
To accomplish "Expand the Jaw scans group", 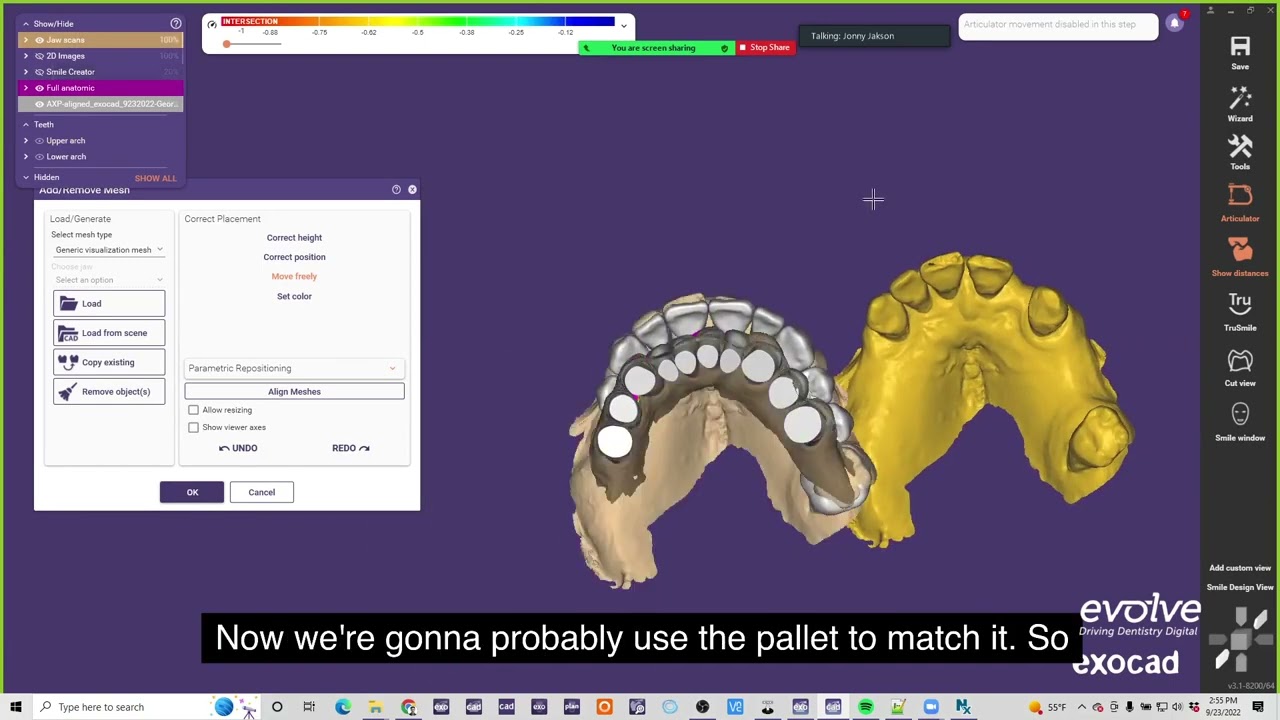I will coord(26,40).
